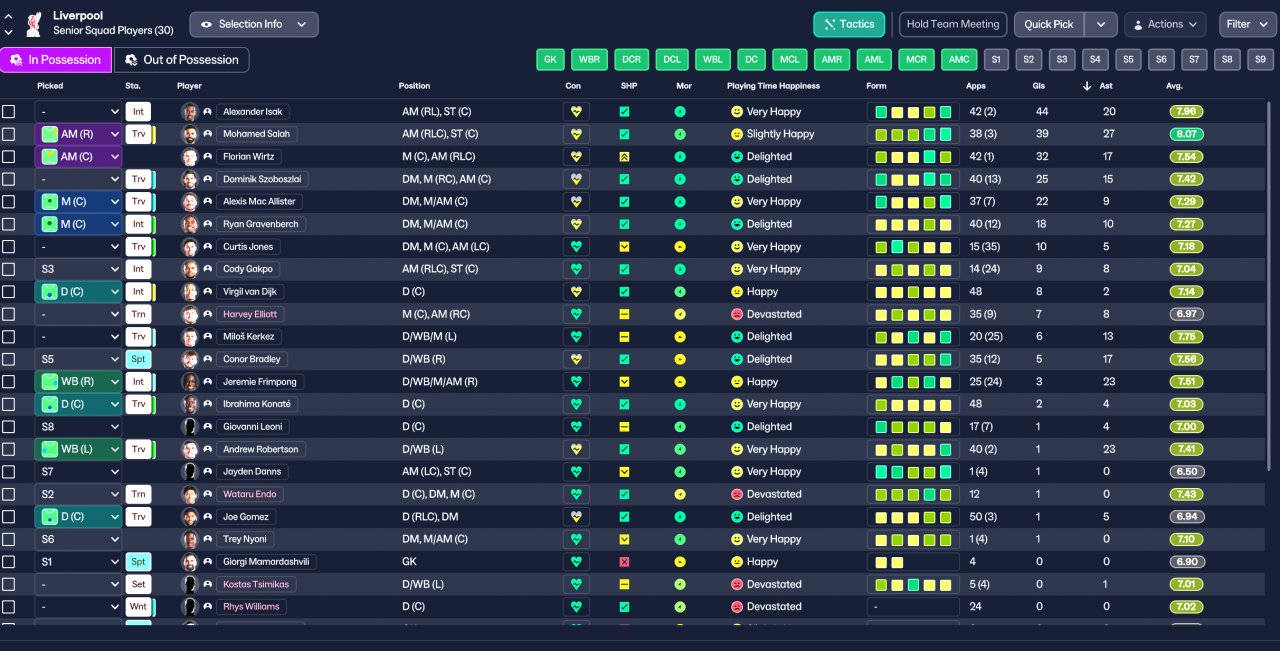
Task: Tick the checkbox for Curtis Jones
Action: click(9, 247)
